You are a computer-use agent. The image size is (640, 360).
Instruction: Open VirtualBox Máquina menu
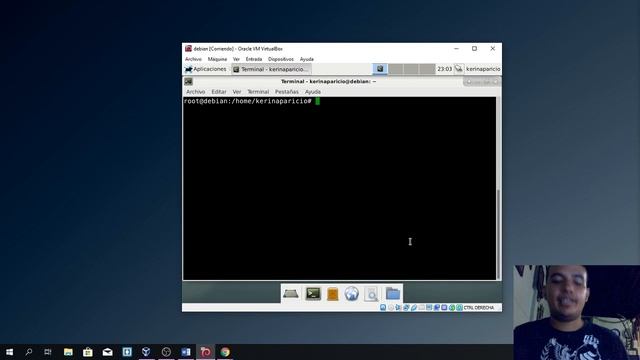(x=217, y=59)
